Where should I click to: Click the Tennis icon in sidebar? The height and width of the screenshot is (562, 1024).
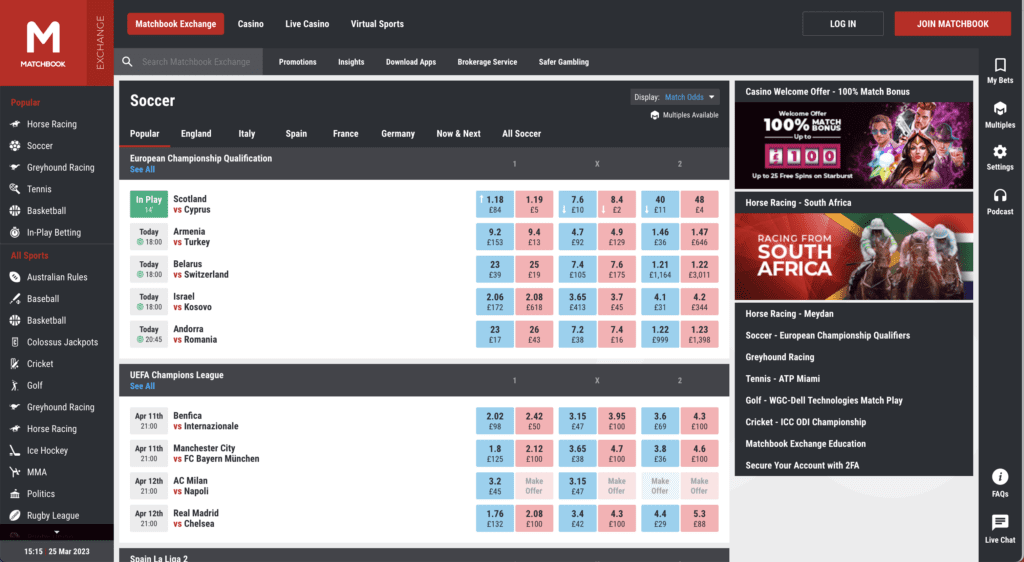15,189
